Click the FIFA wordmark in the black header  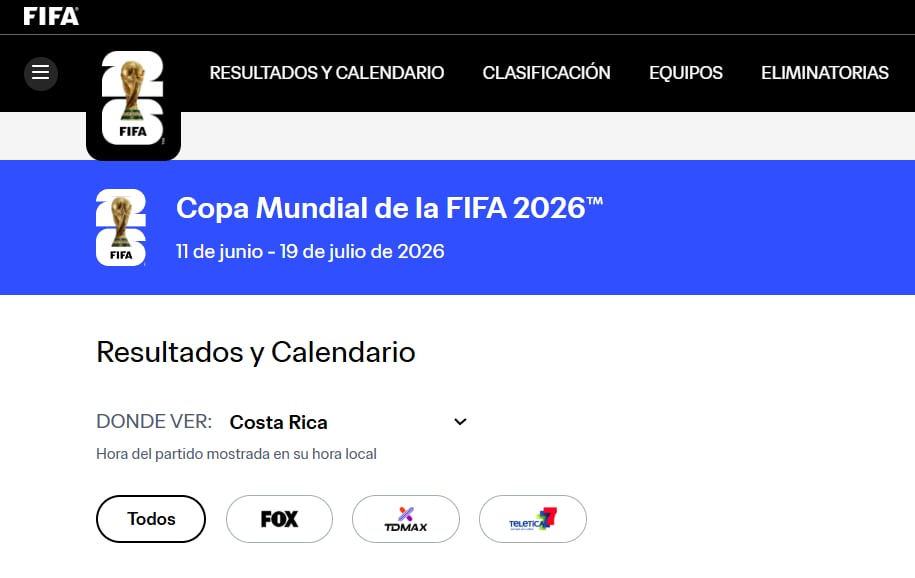click(x=49, y=16)
